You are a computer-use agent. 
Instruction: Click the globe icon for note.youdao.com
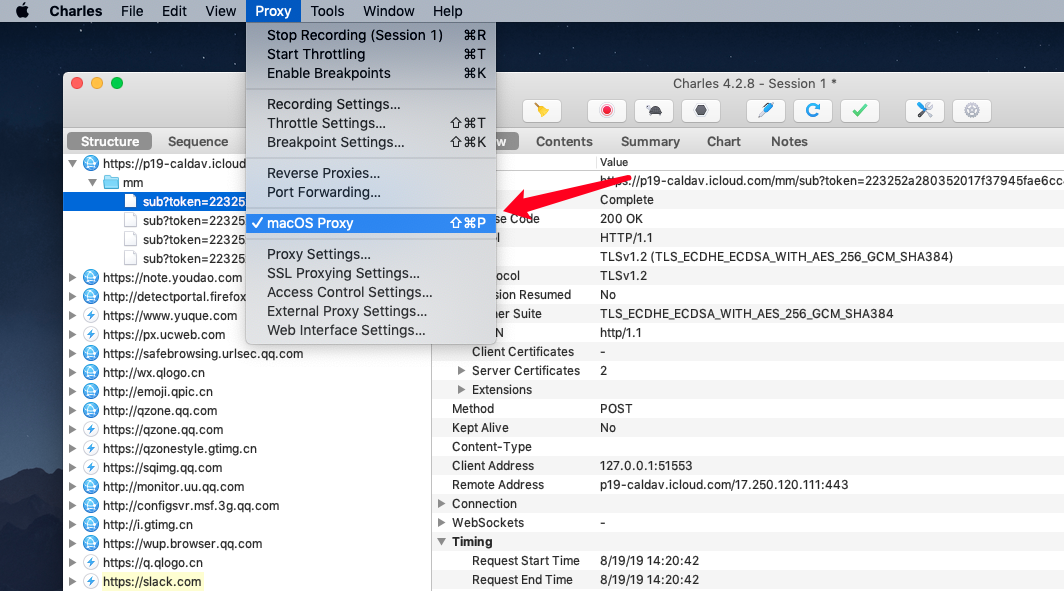[91, 278]
